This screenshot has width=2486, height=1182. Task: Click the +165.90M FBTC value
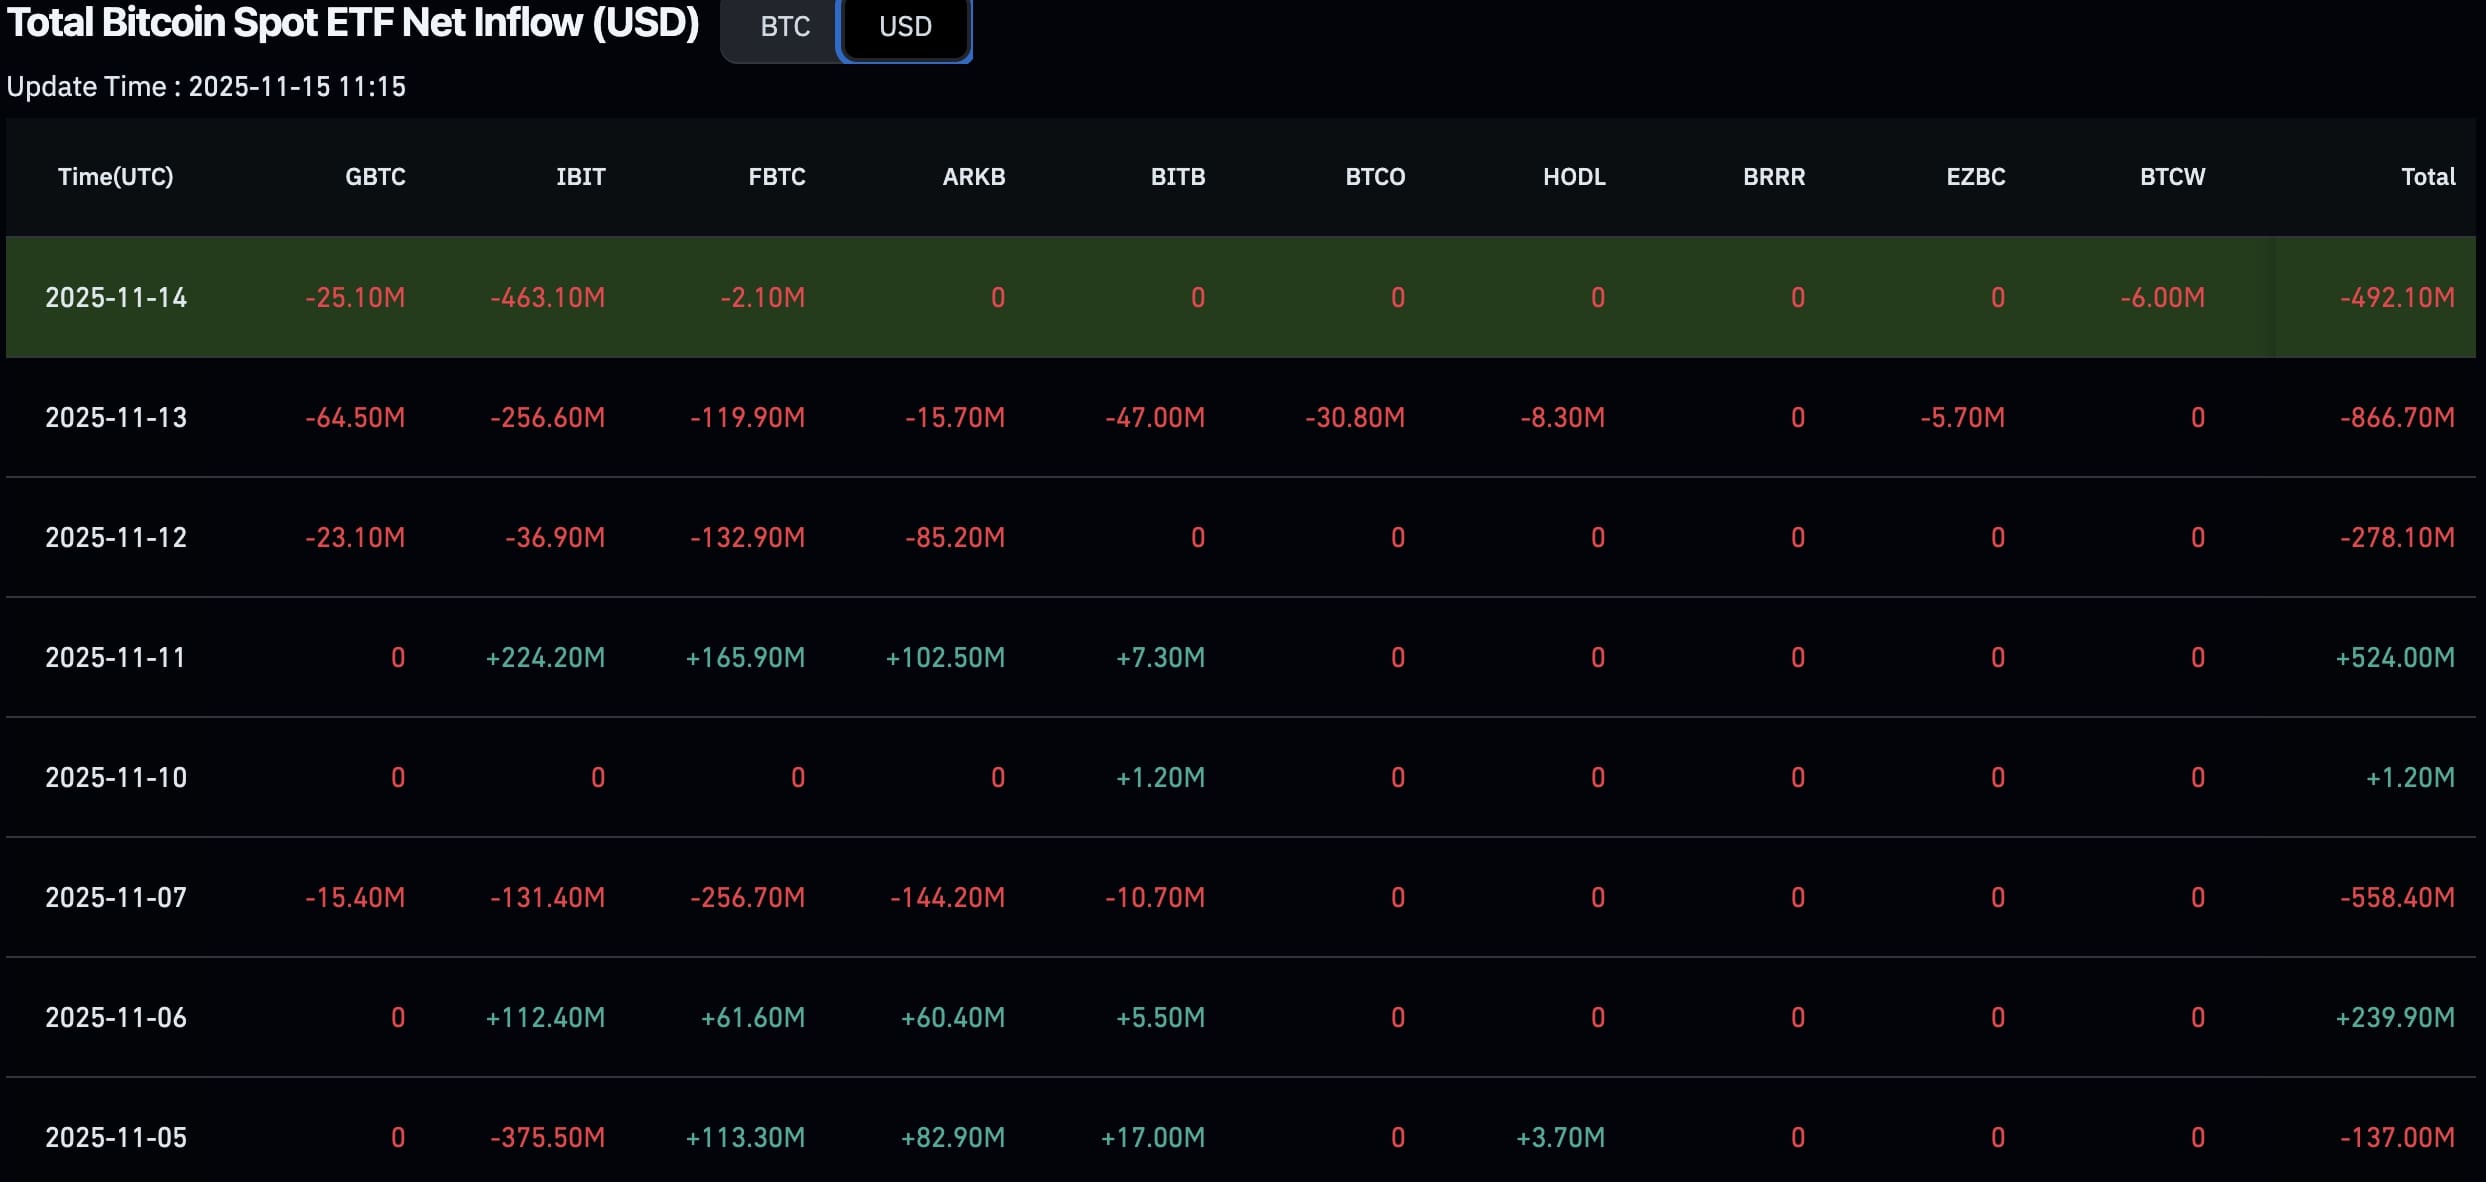[x=745, y=658]
